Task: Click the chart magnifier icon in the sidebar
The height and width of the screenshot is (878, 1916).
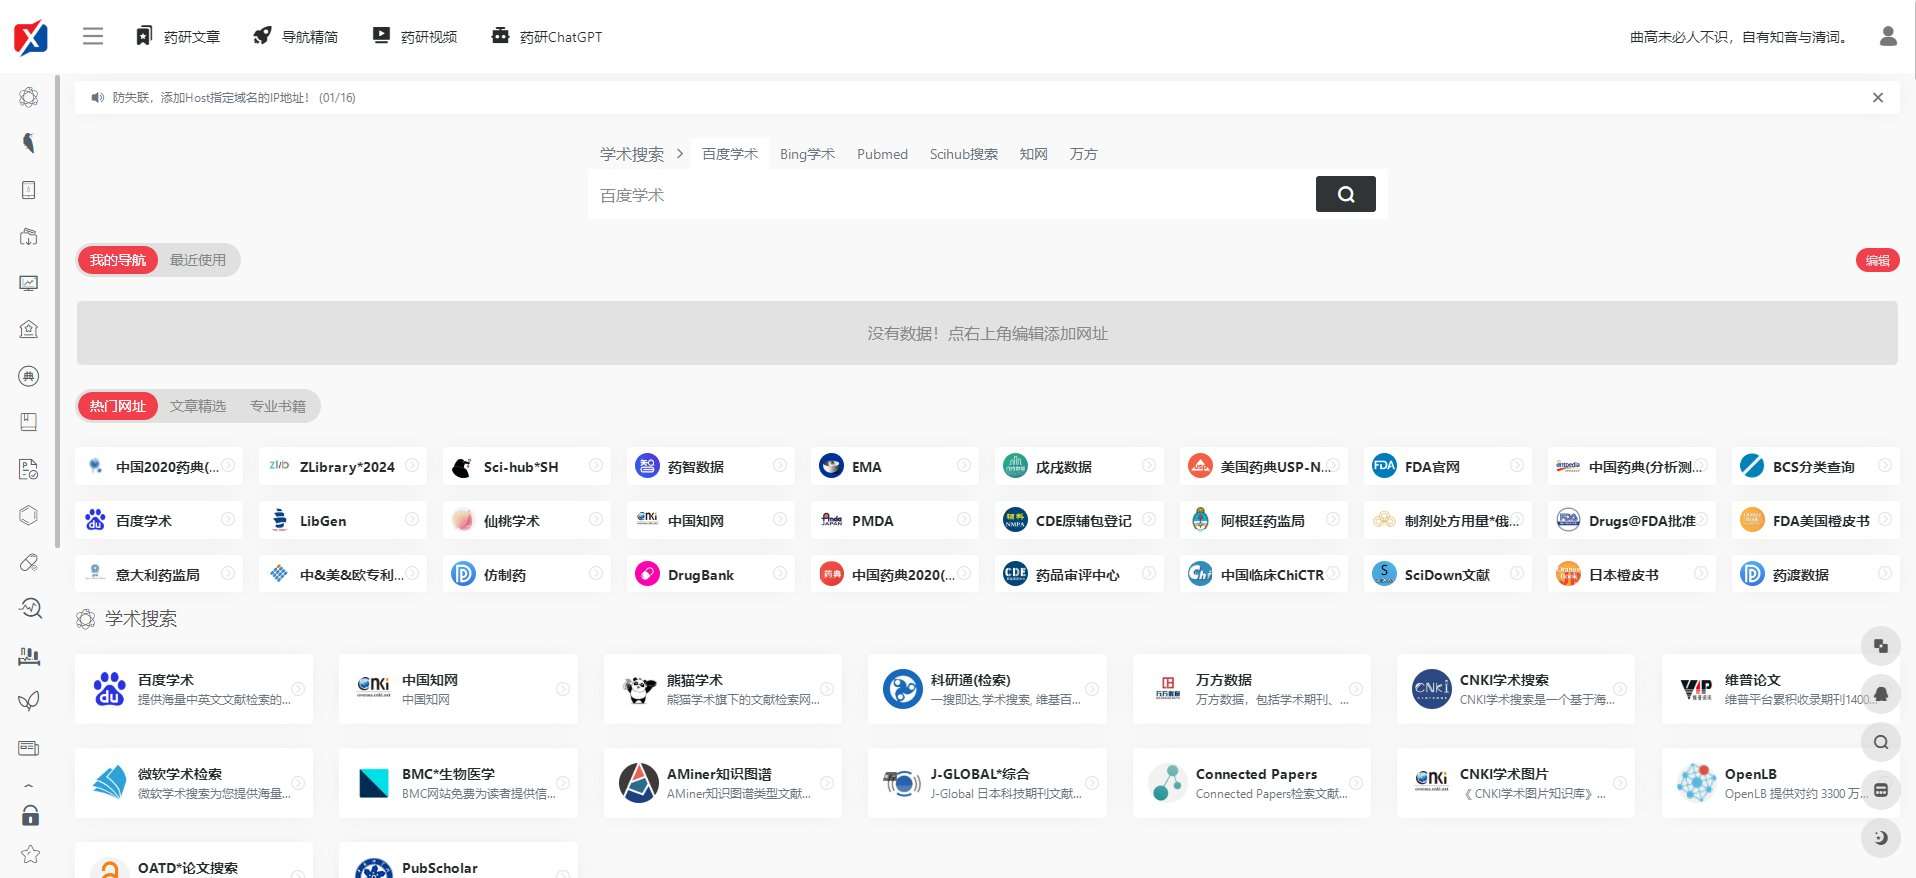Action: point(30,608)
